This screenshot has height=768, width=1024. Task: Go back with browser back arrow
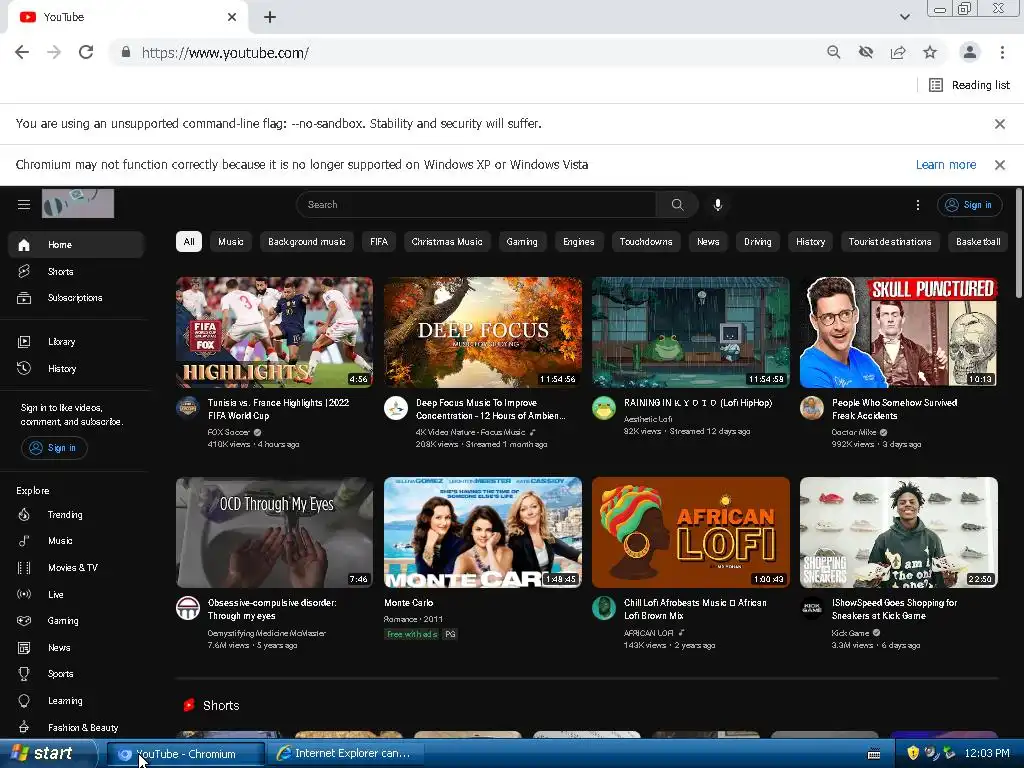[x=22, y=52]
